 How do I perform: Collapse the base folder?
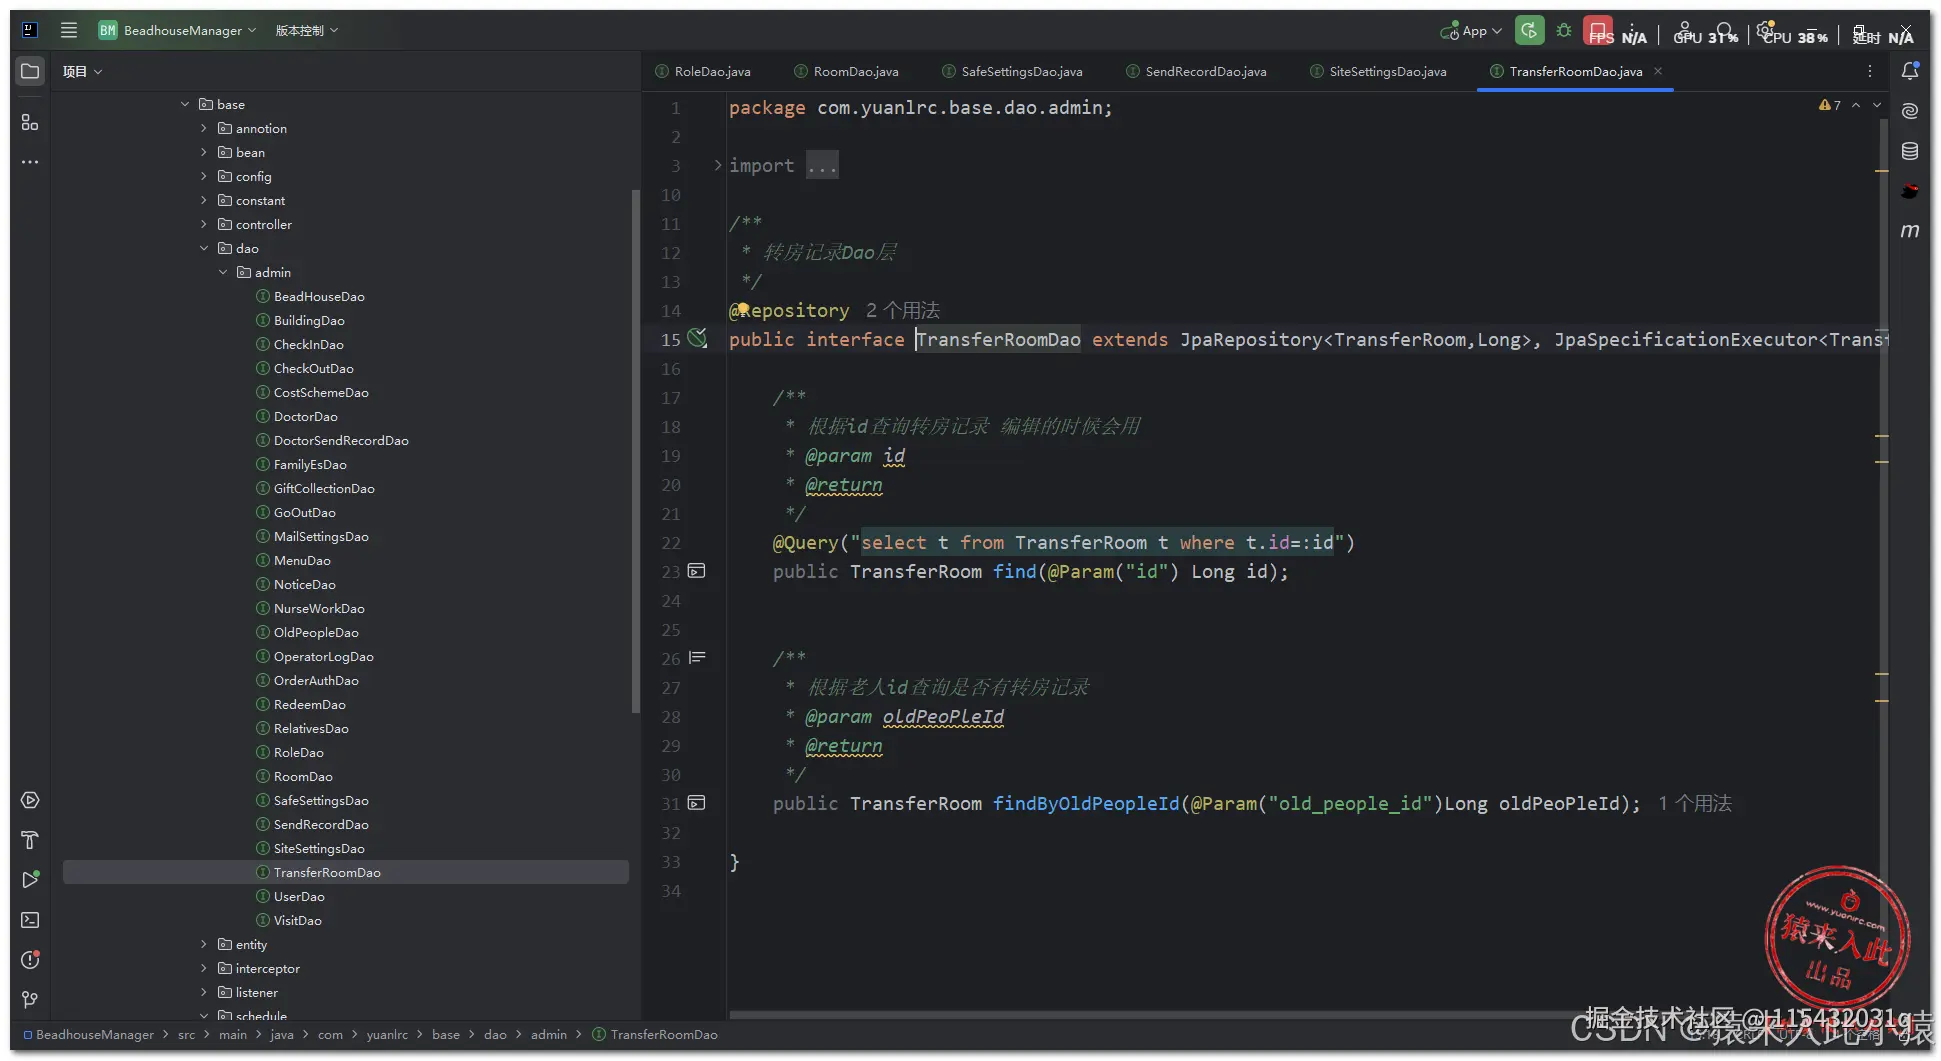point(185,104)
